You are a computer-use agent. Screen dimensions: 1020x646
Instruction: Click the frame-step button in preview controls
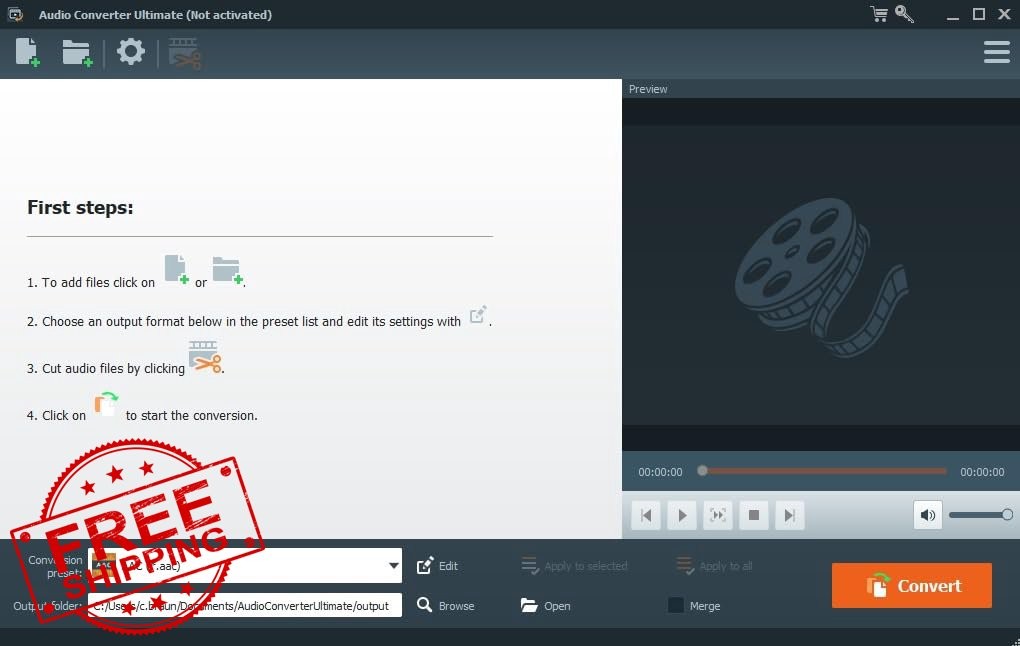pyautogui.click(x=718, y=515)
